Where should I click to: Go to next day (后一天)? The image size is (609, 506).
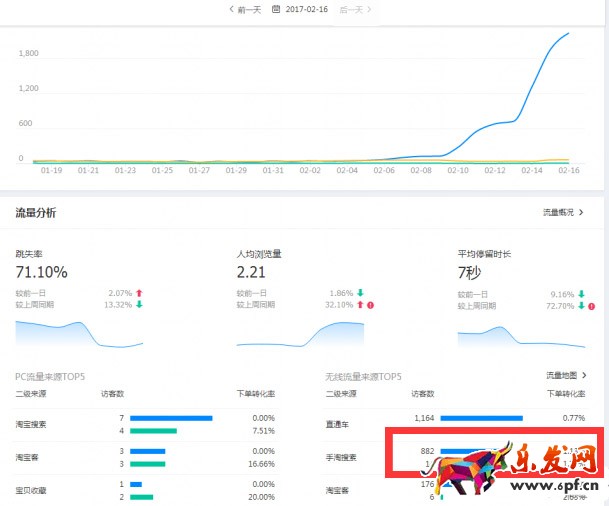(x=355, y=9)
